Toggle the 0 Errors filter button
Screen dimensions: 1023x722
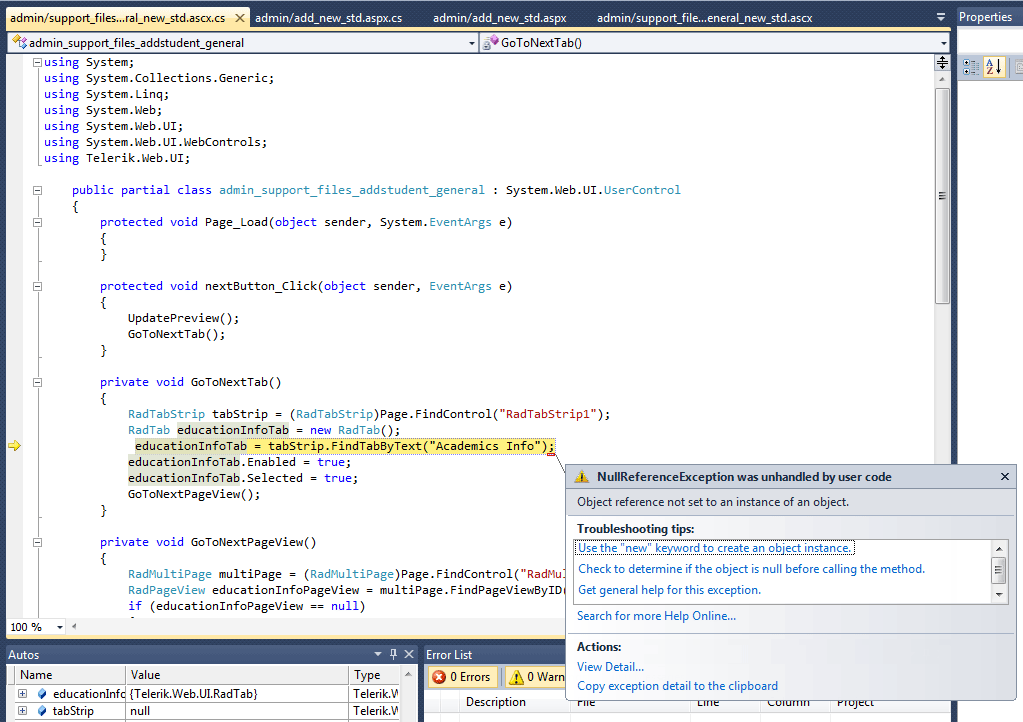(x=461, y=677)
